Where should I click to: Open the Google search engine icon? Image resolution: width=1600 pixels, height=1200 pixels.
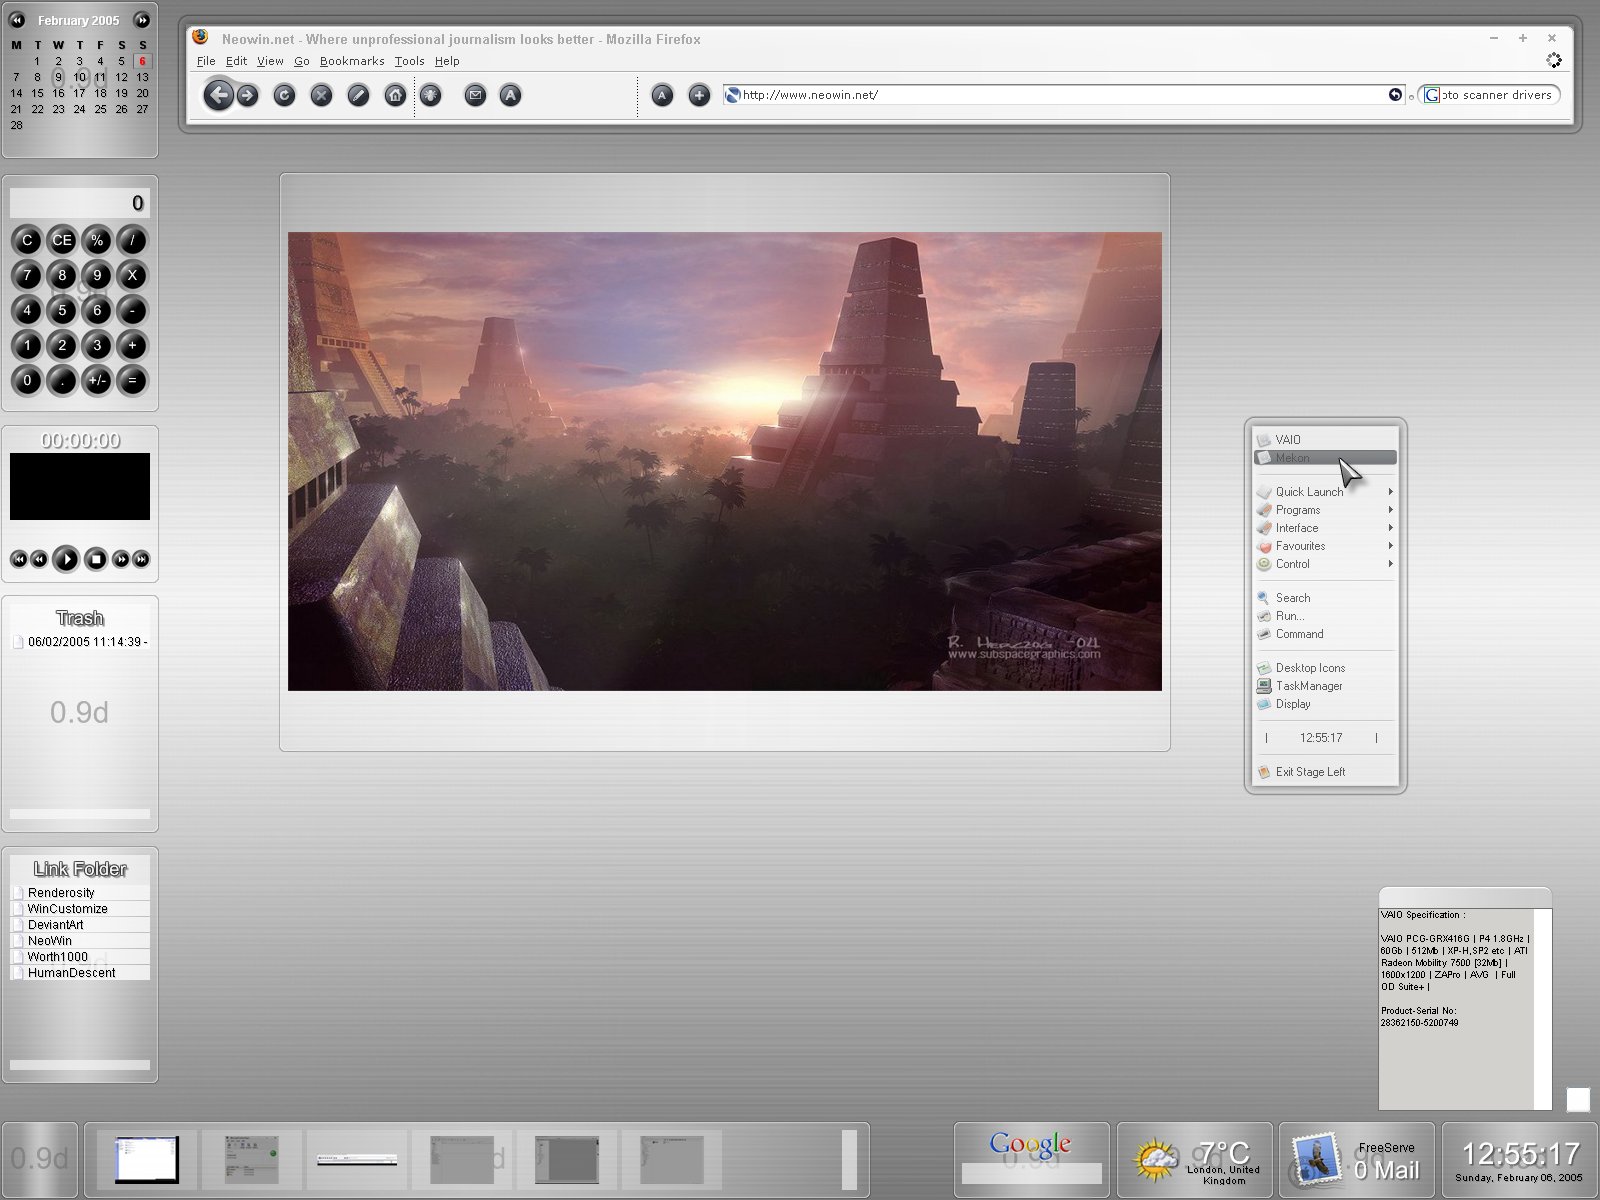(x=1432, y=95)
